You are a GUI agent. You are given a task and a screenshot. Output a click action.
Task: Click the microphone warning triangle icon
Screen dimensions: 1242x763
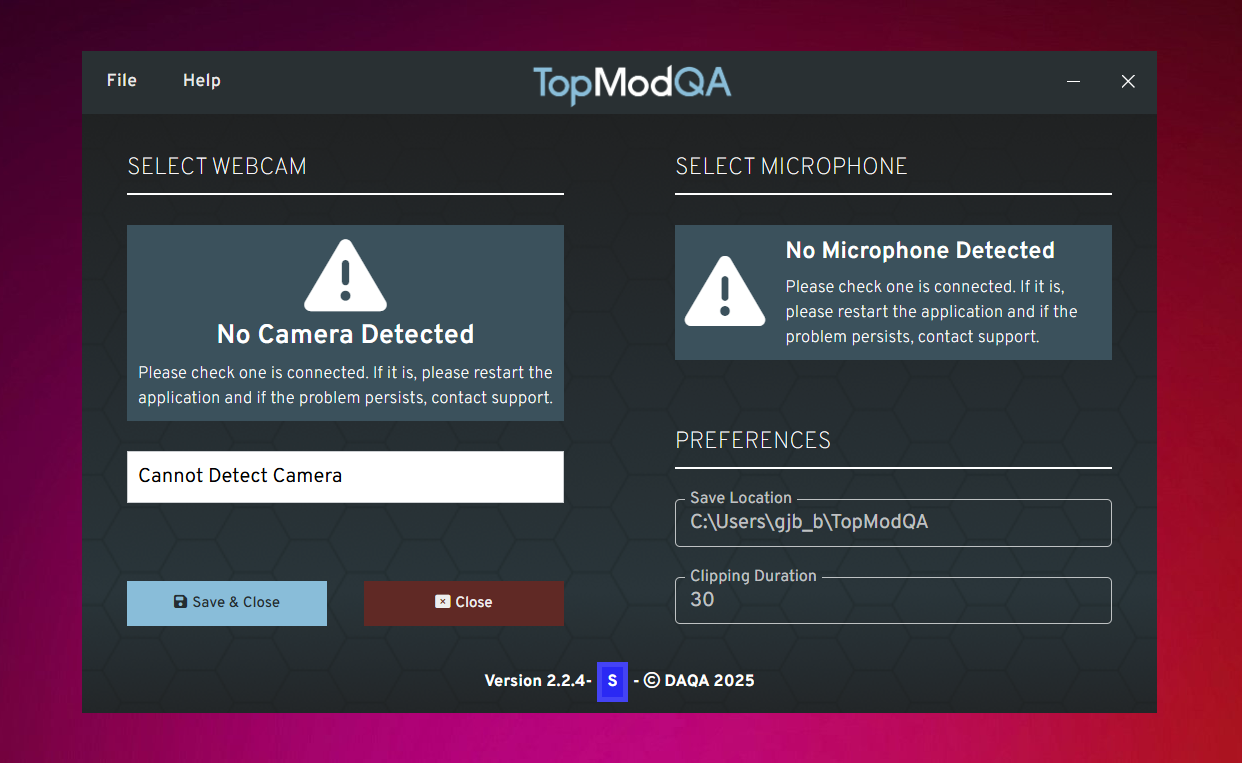pos(725,291)
